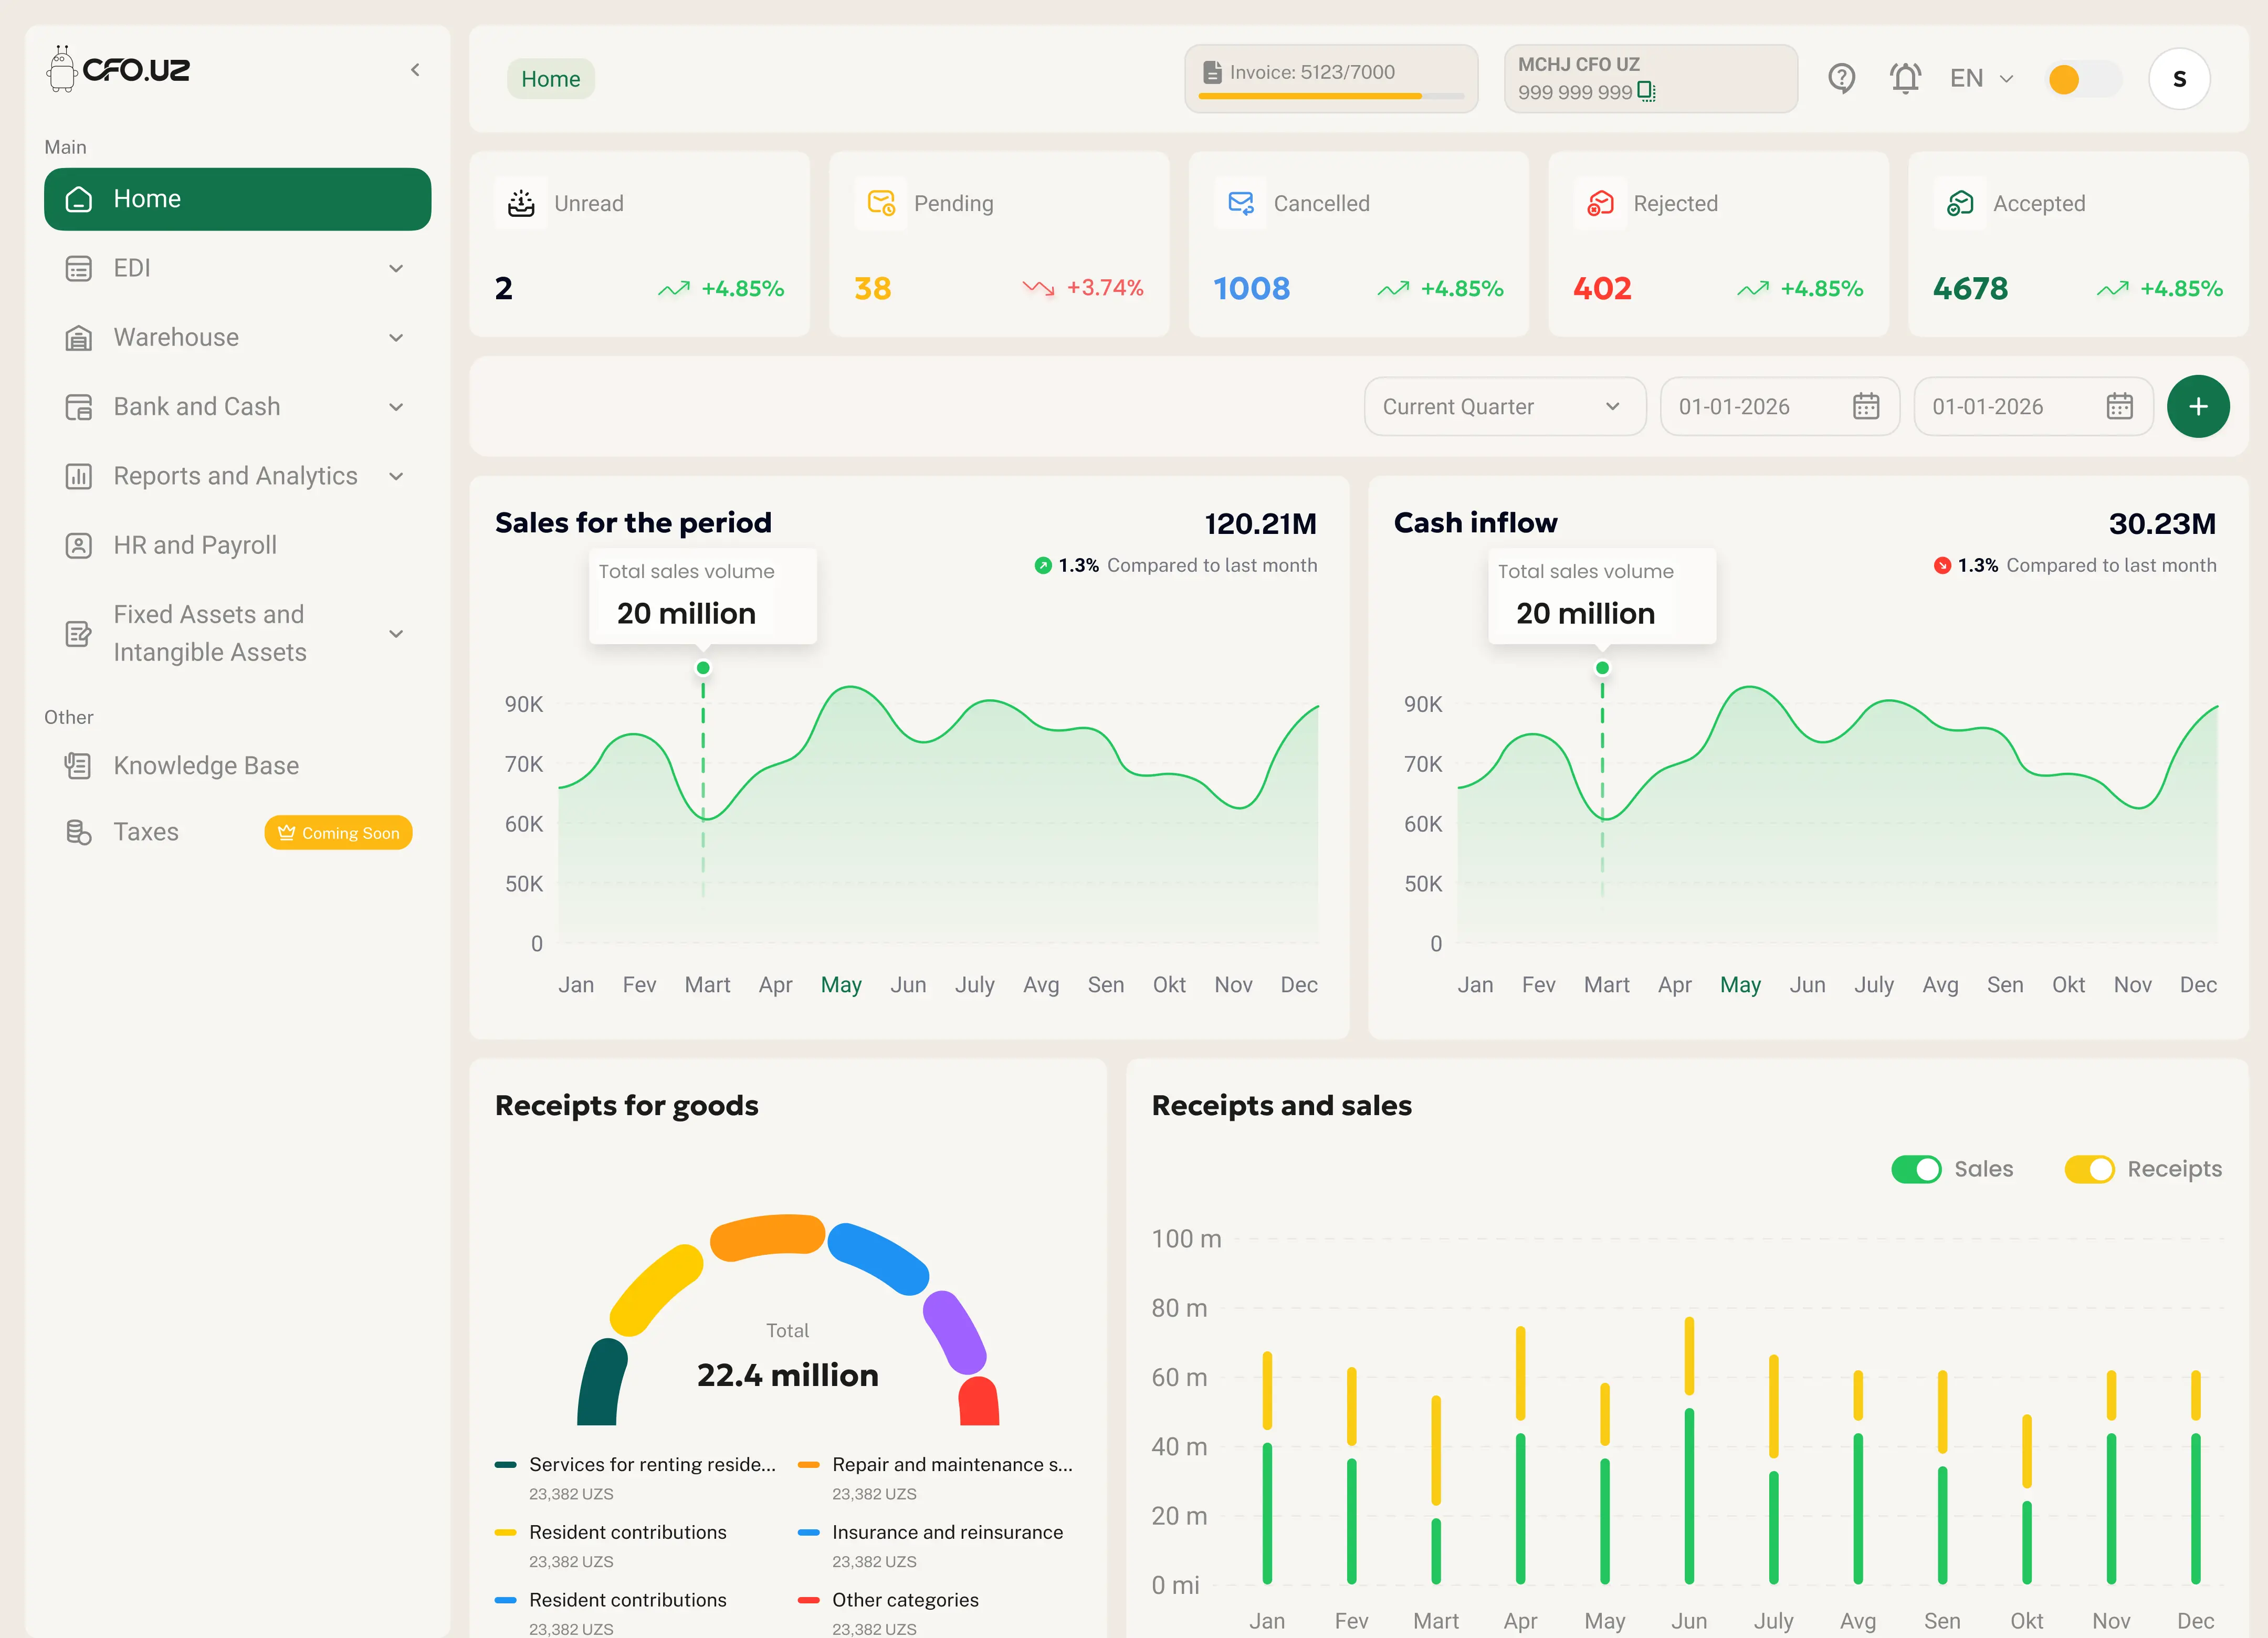Select the Warehouse sidebar icon
Screen dimensions: 2268x1638
79,338
